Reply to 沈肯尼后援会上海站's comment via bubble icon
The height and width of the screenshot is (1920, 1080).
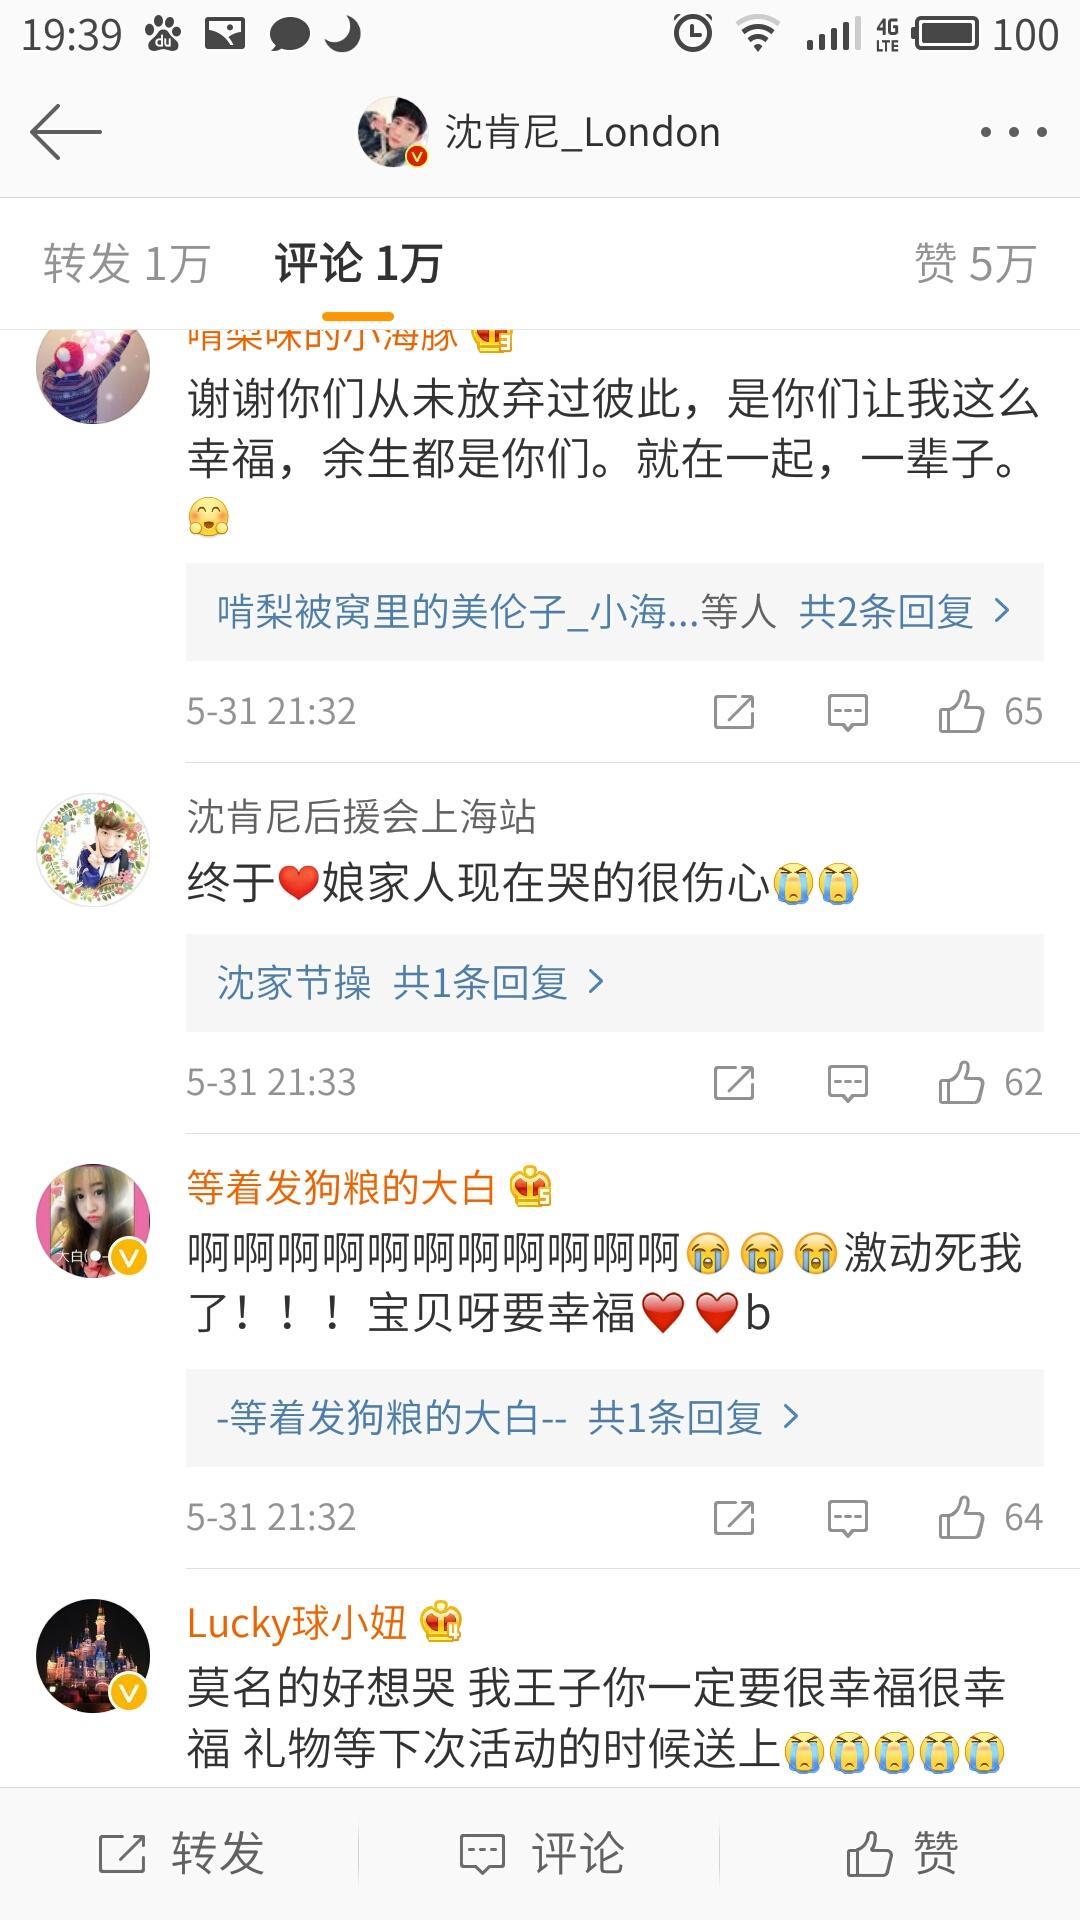pyautogui.click(x=847, y=1083)
